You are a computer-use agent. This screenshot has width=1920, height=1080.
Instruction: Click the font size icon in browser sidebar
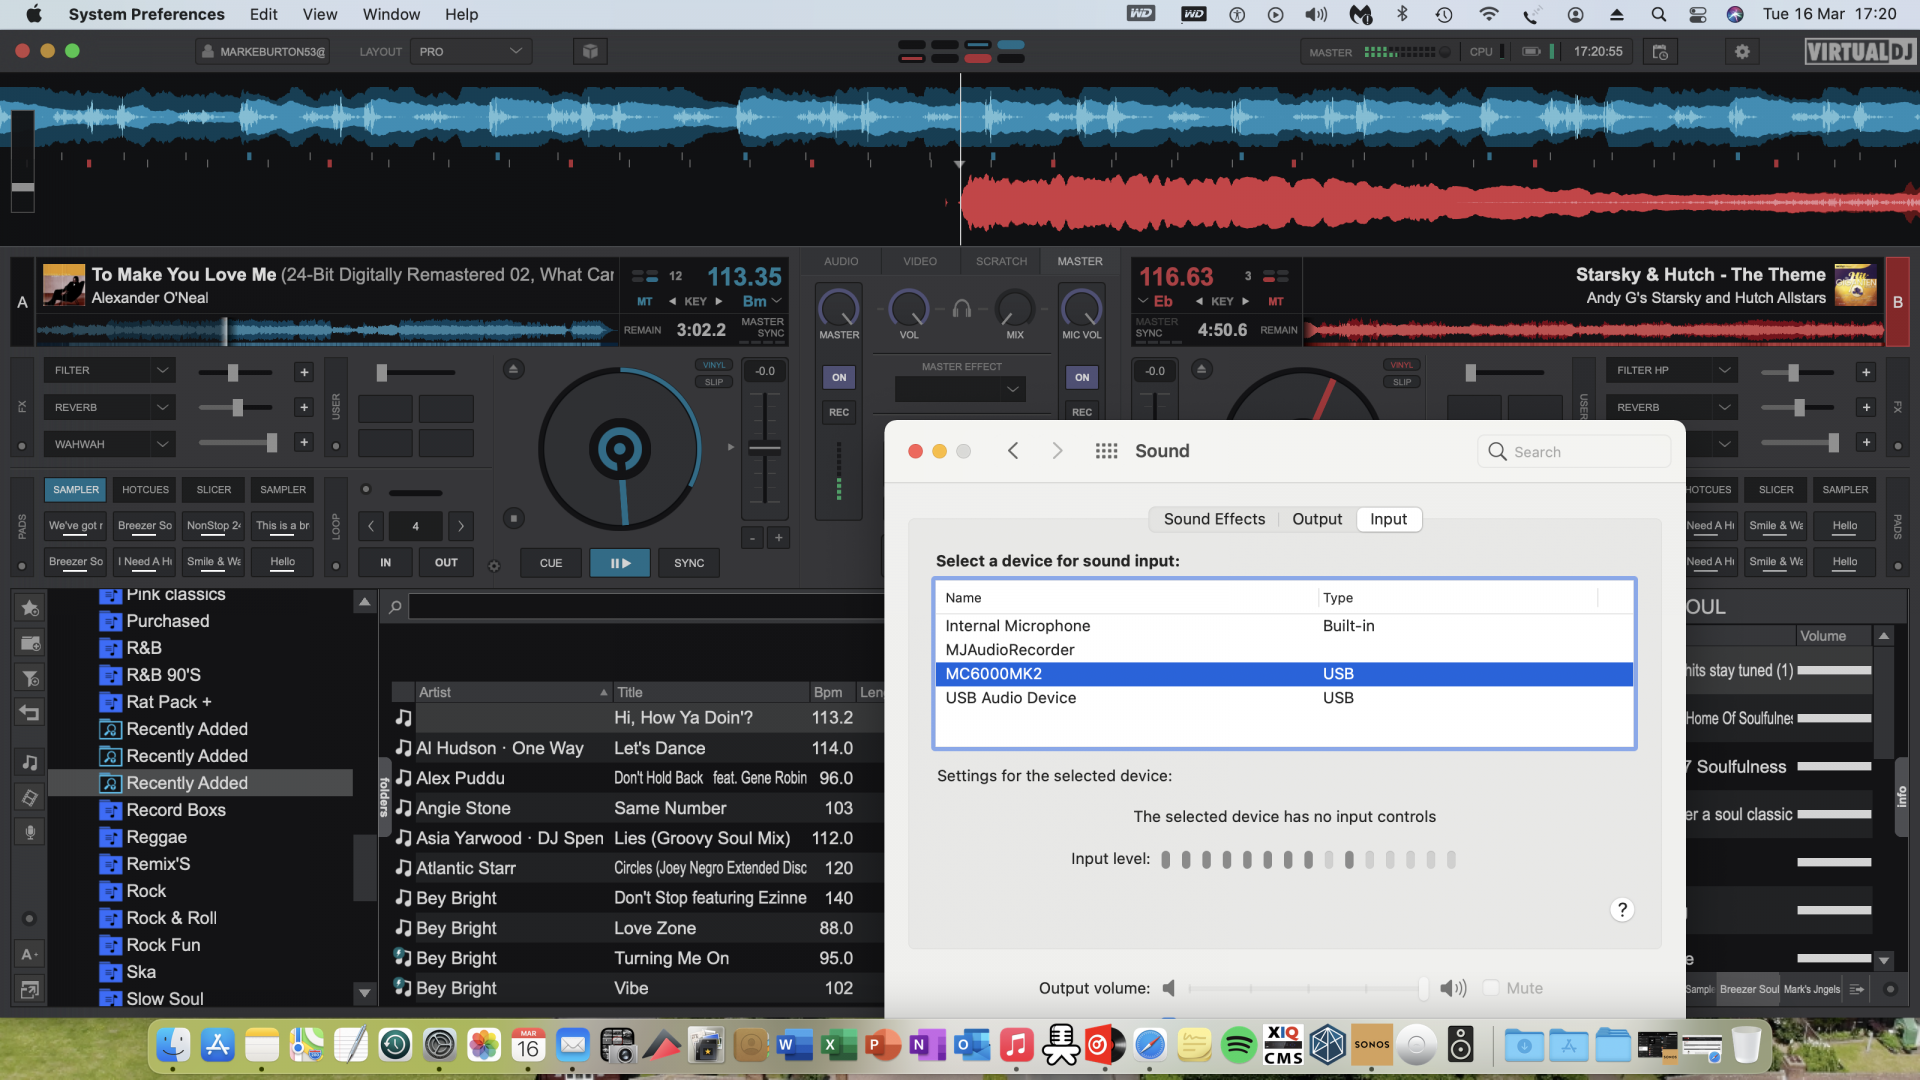(30, 954)
